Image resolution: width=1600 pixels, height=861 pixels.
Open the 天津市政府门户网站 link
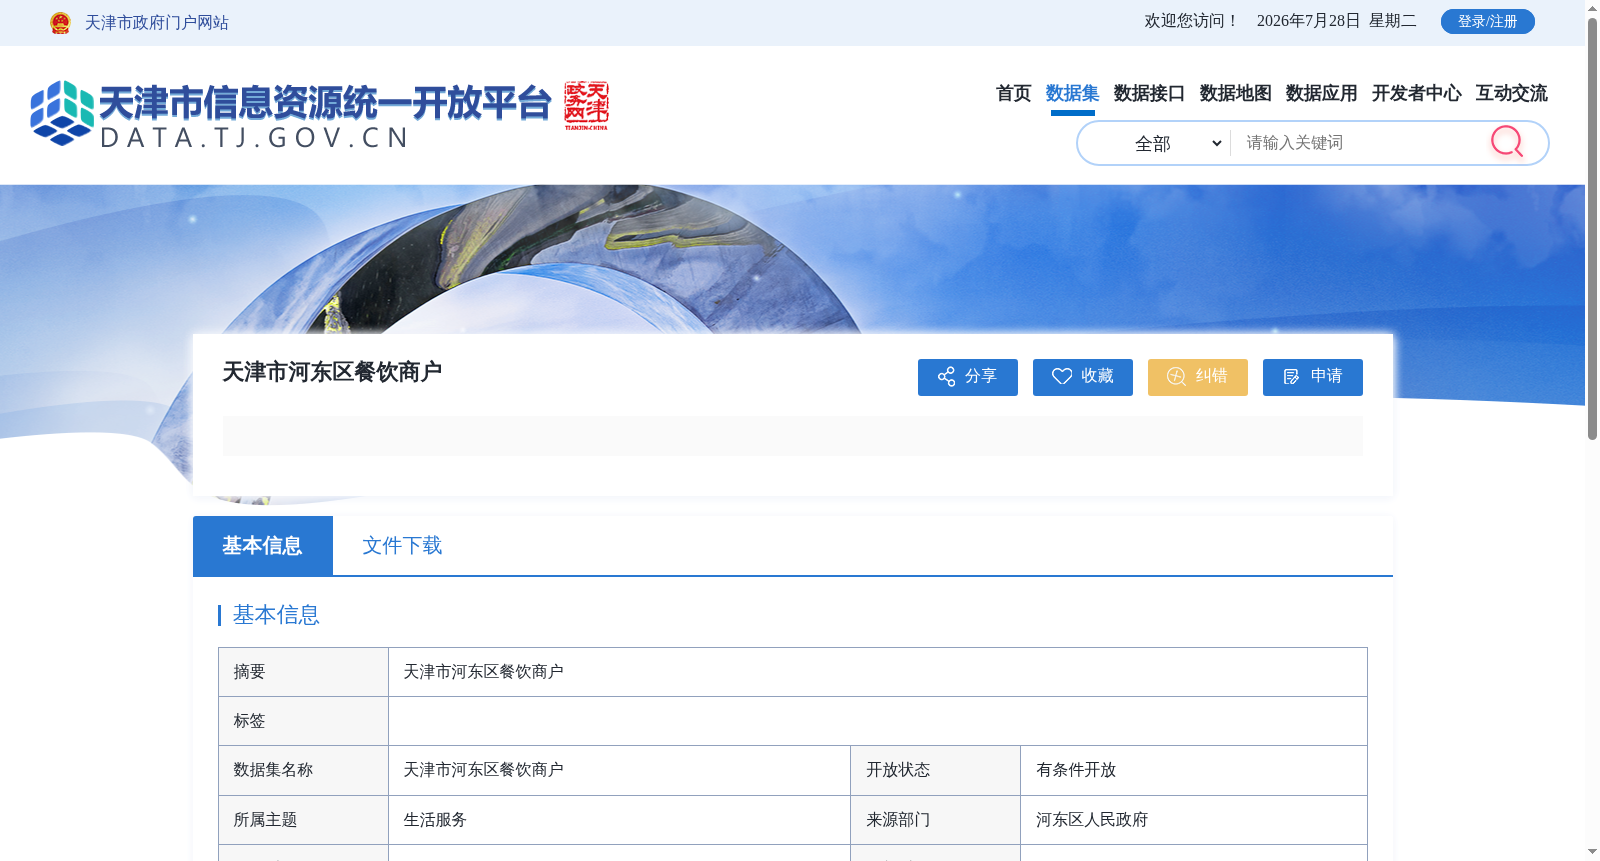point(157,23)
